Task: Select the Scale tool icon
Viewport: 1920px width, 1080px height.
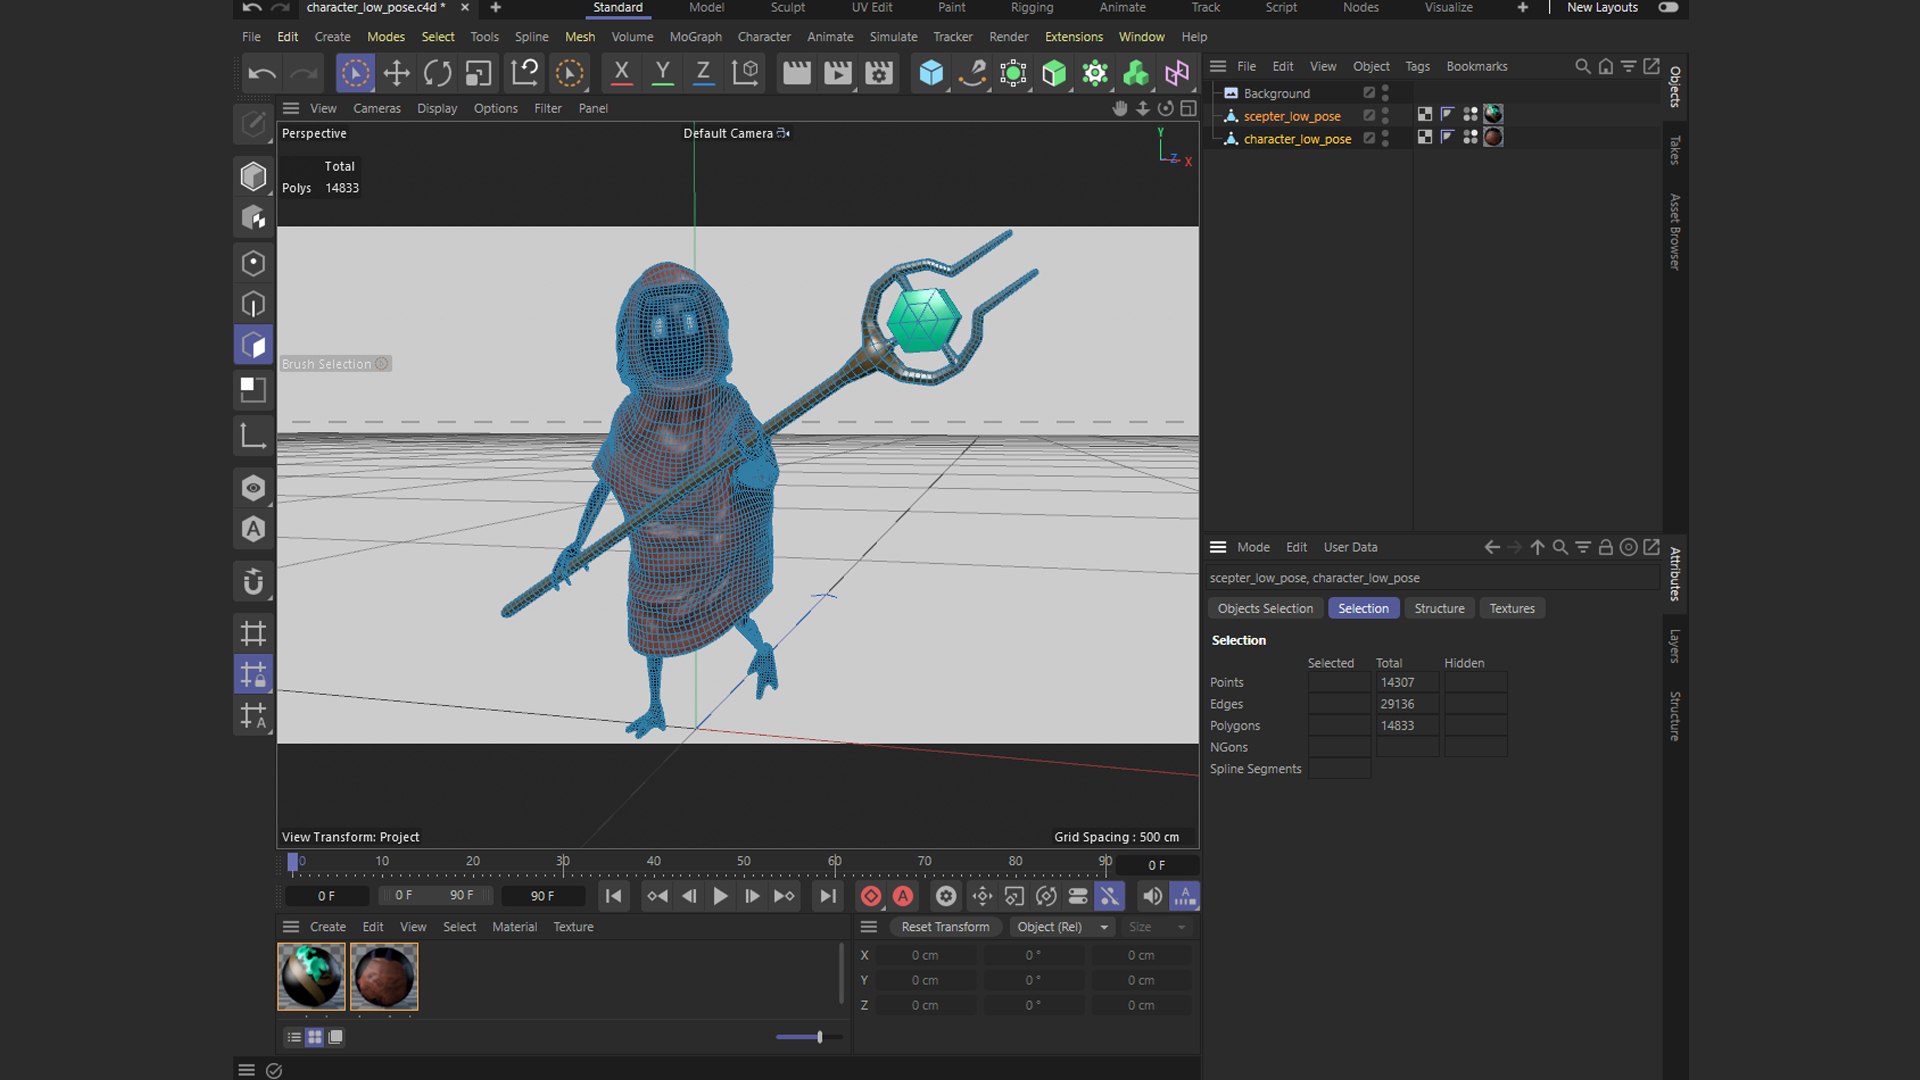Action: point(478,73)
